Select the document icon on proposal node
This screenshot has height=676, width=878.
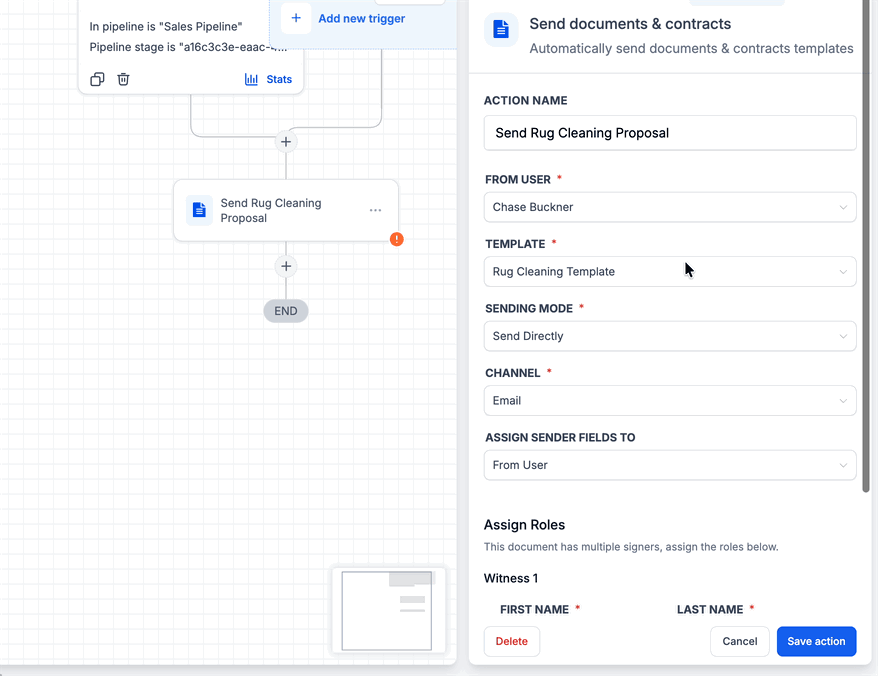(x=199, y=210)
